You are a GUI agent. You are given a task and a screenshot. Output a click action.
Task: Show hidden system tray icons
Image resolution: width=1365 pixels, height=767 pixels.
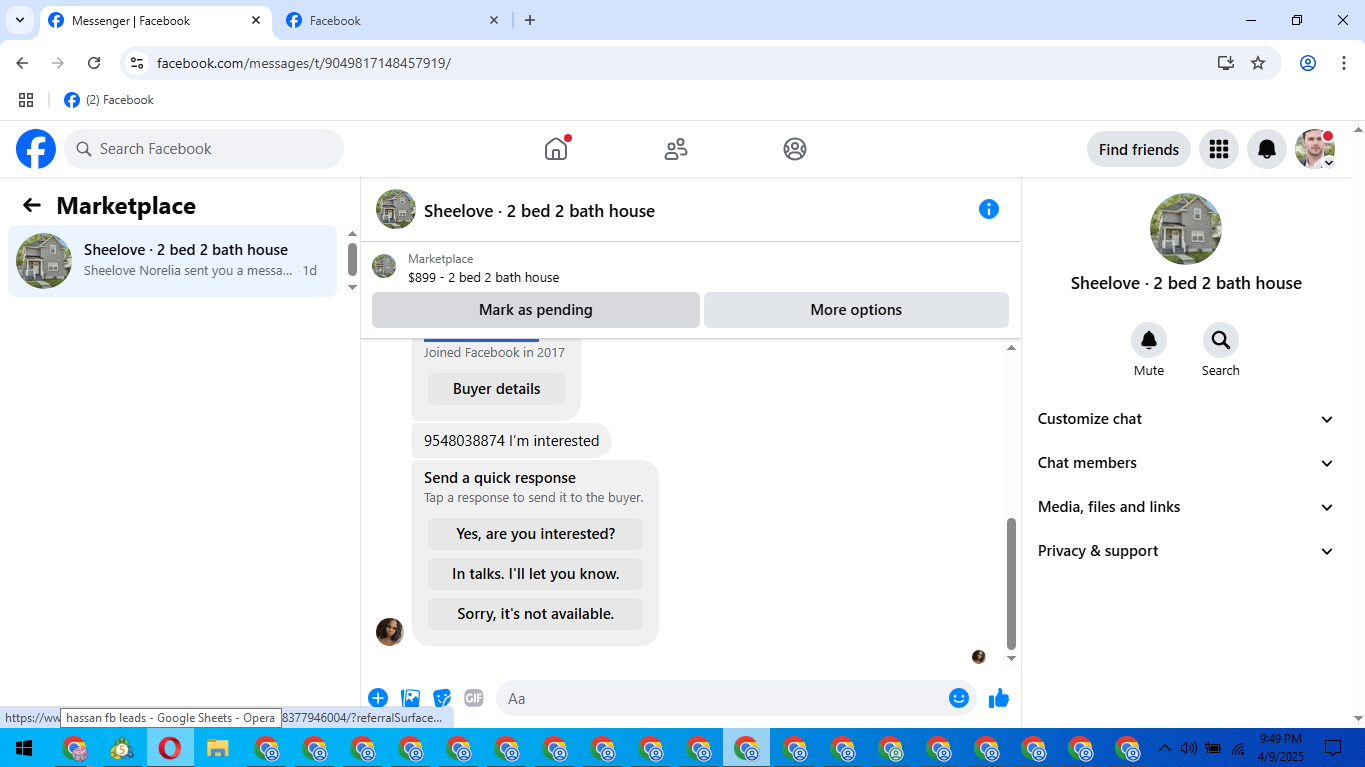(x=1164, y=748)
